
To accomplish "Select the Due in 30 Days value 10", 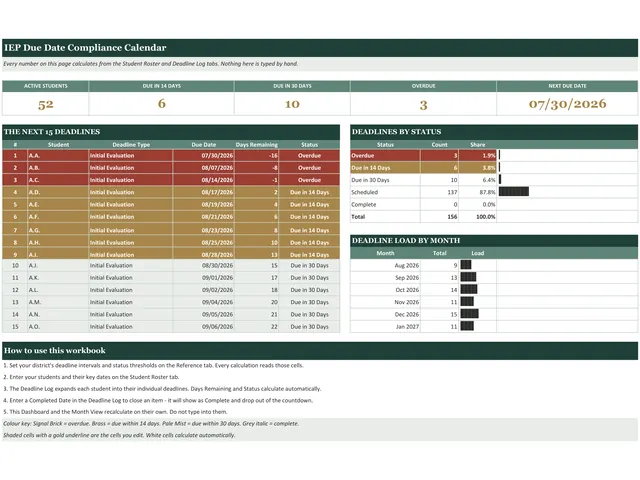I will (x=292, y=104).
